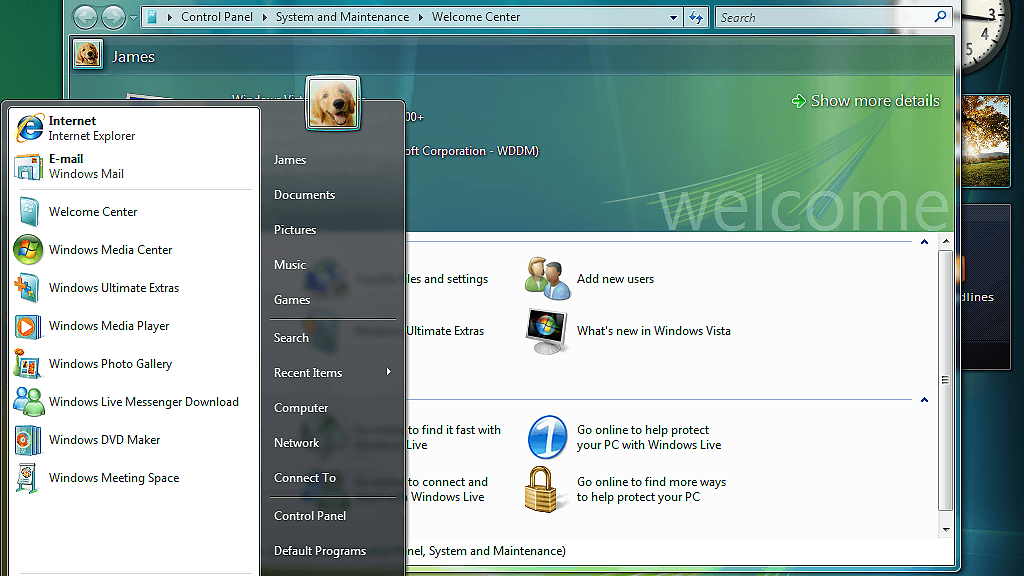Open Windows Meeting Space

[113, 478]
